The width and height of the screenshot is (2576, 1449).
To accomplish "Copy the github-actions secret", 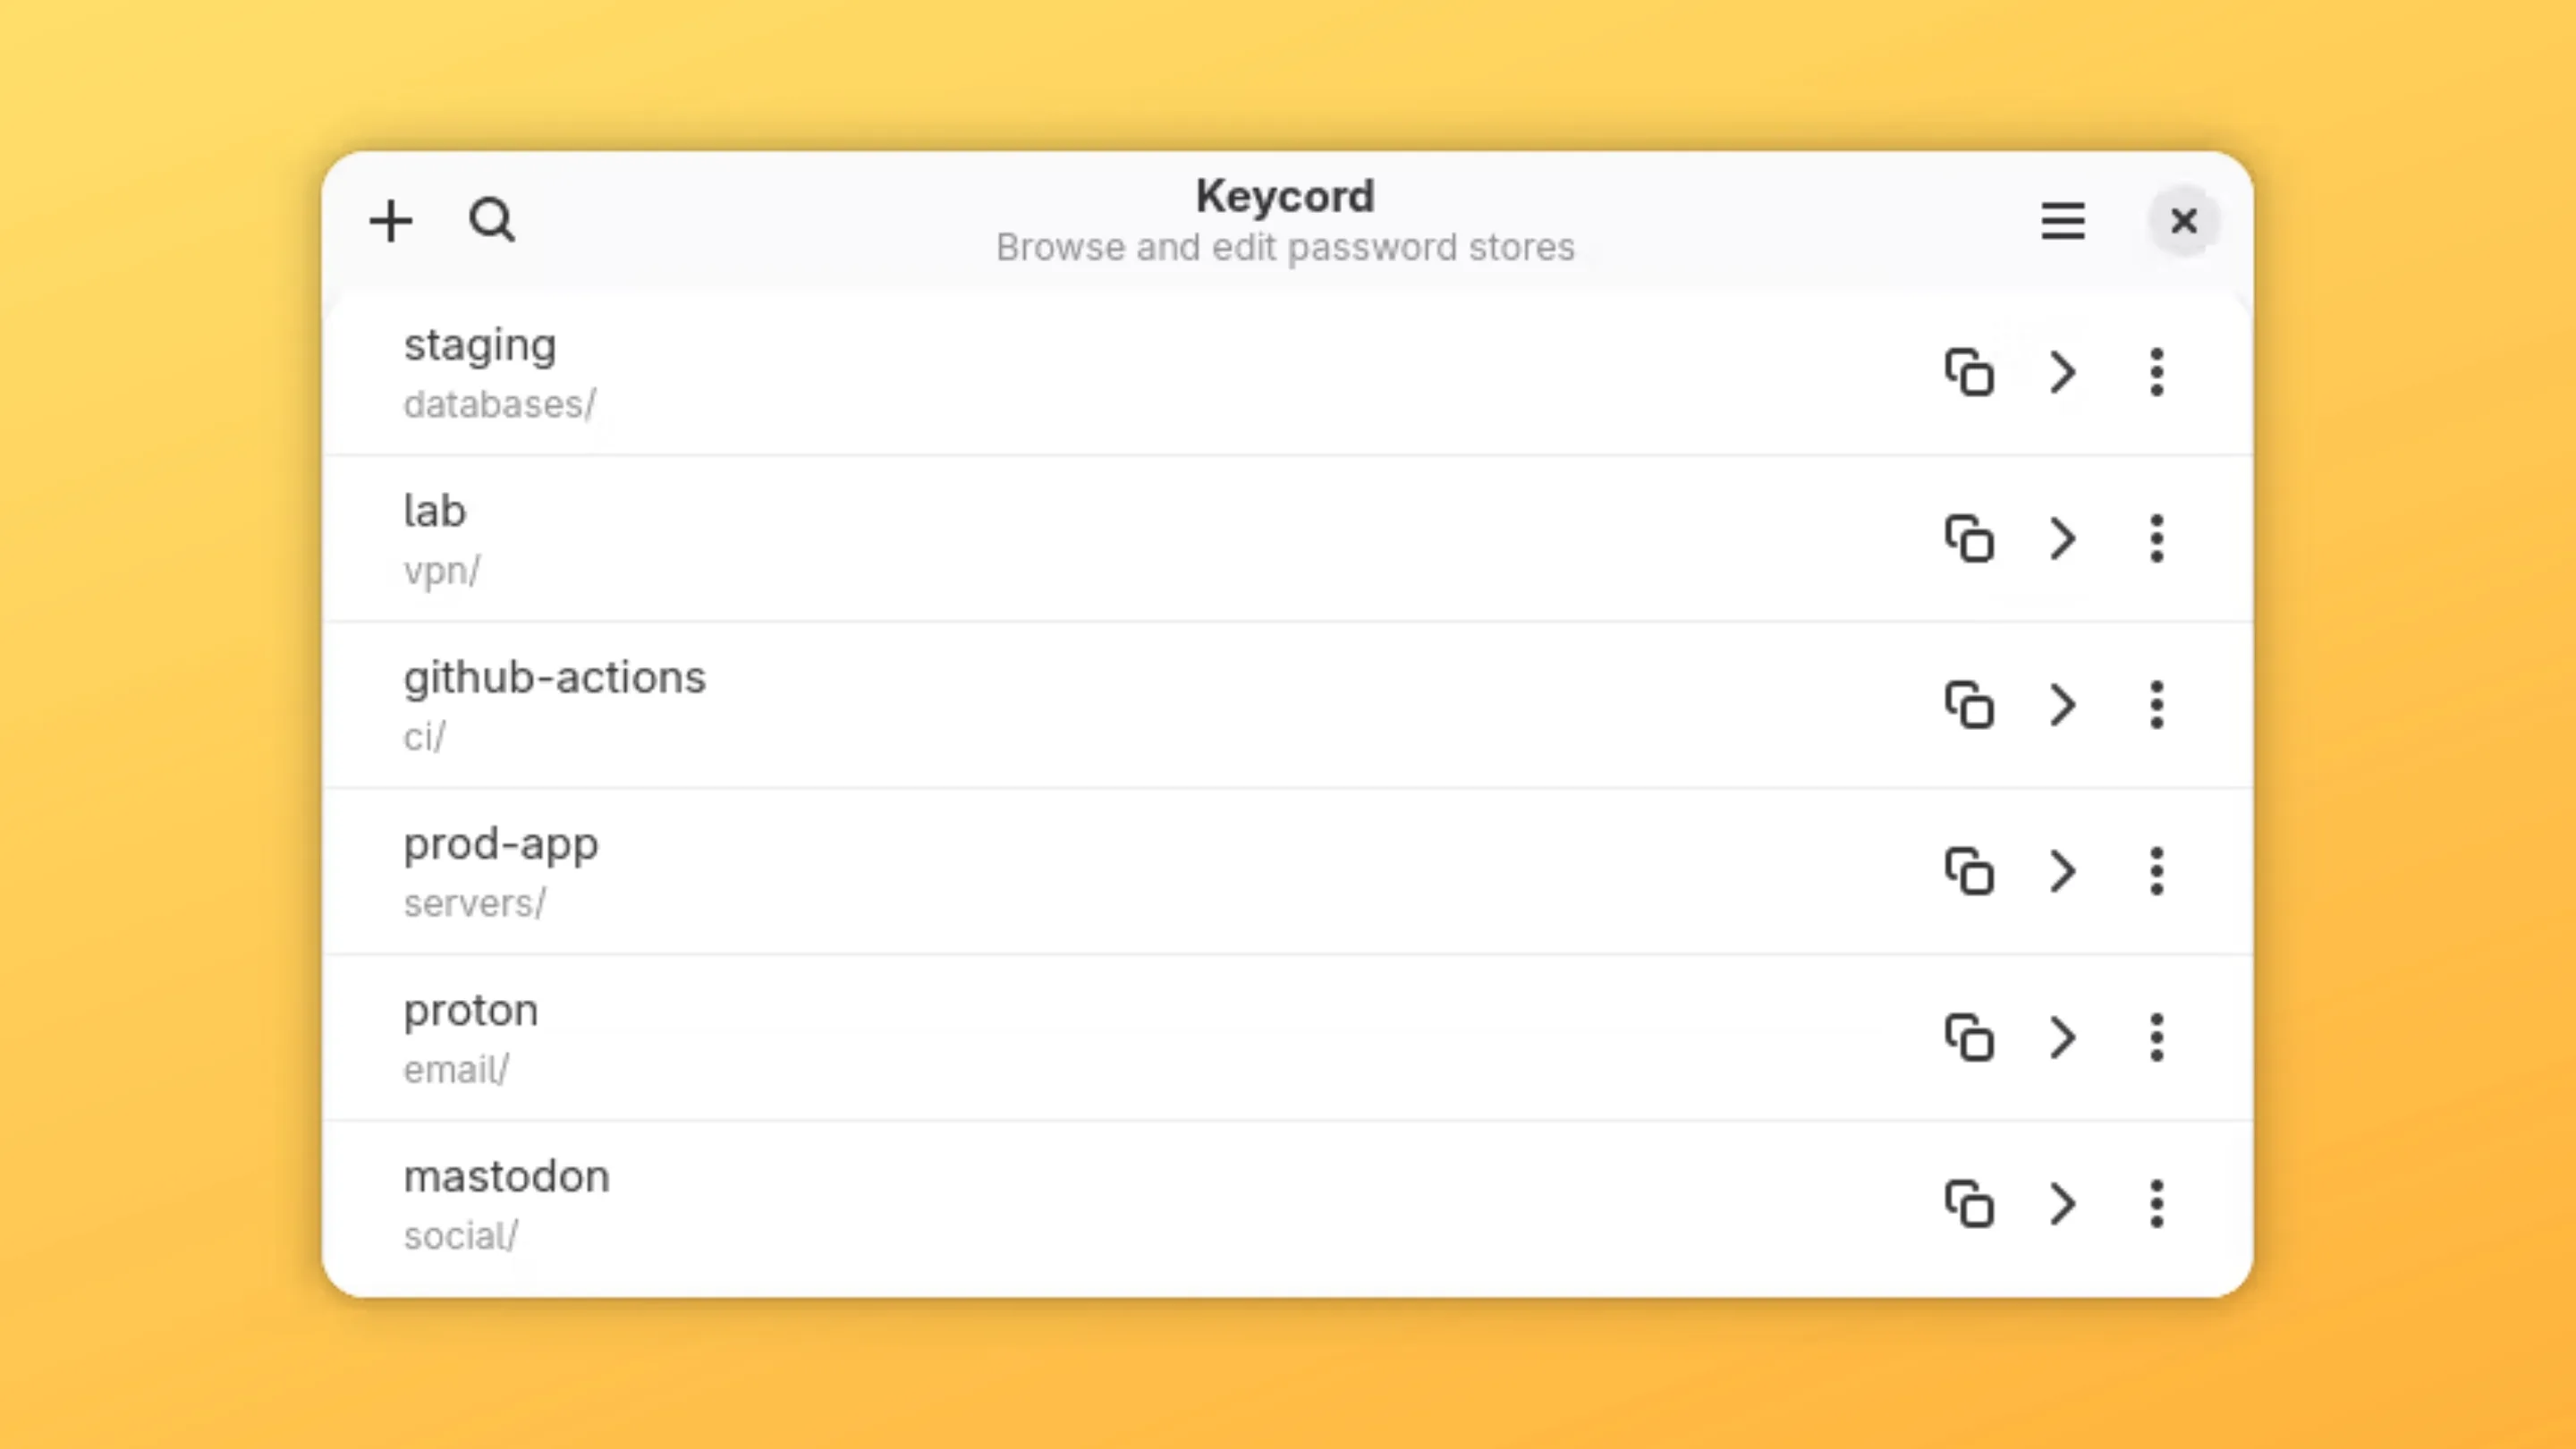I will click(x=1969, y=705).
